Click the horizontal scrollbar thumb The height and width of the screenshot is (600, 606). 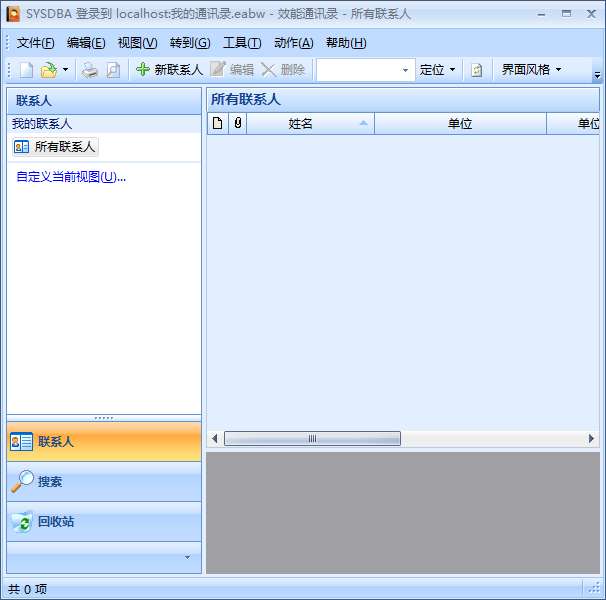pos(312,439)
